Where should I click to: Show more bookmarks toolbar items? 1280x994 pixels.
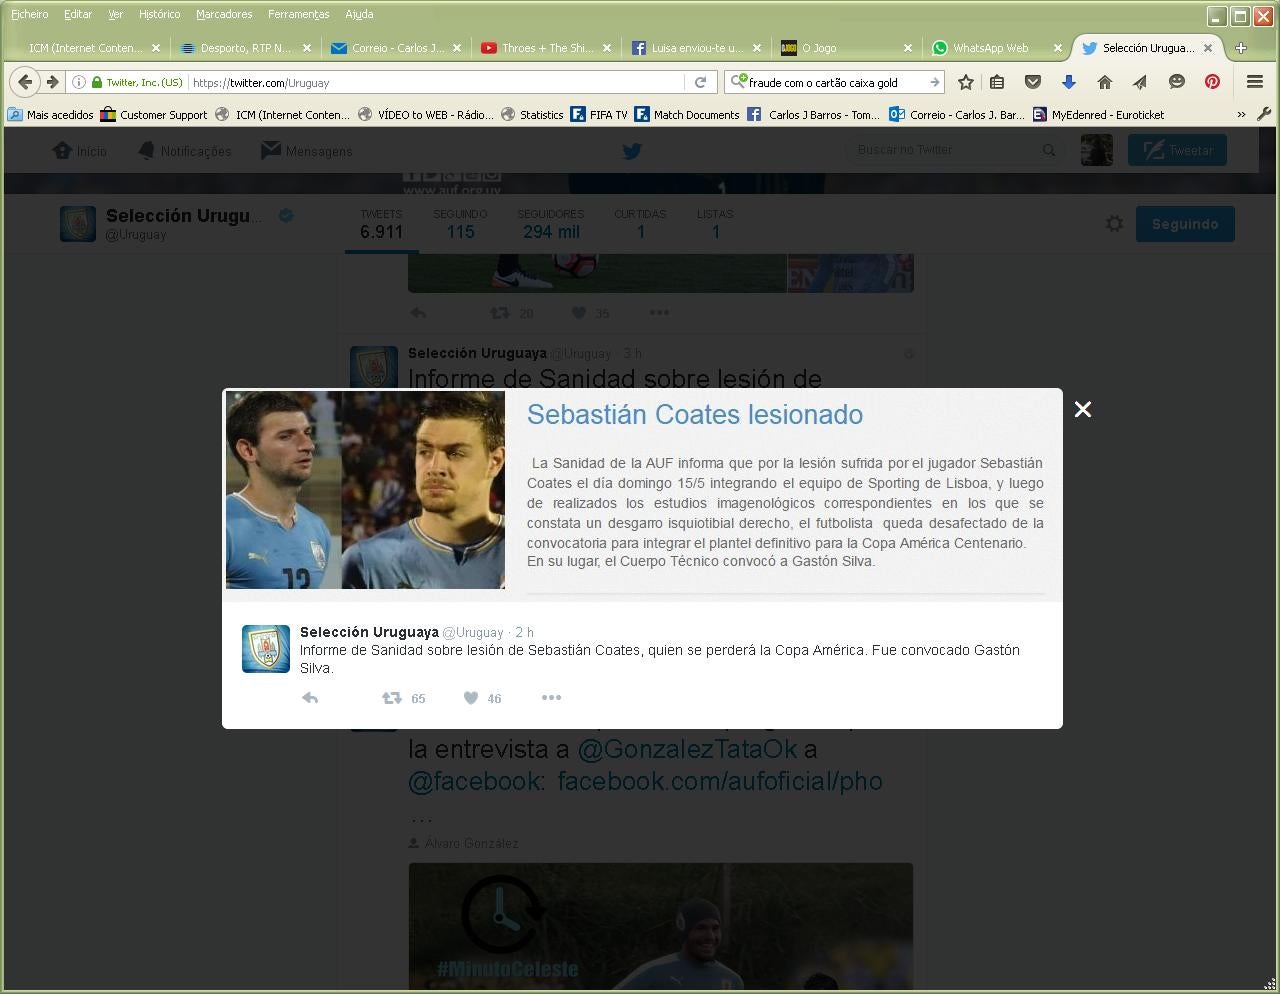1241,114
